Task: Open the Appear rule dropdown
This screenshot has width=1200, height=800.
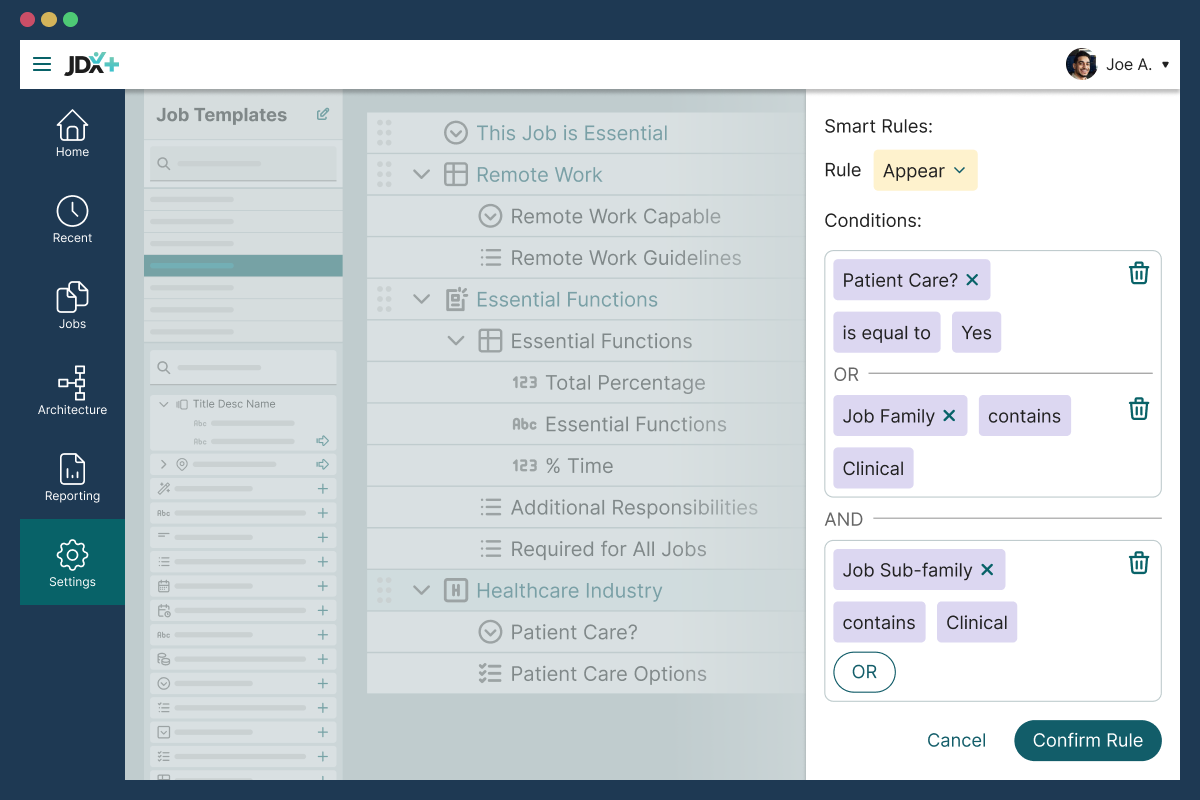Action: (925, 170)
